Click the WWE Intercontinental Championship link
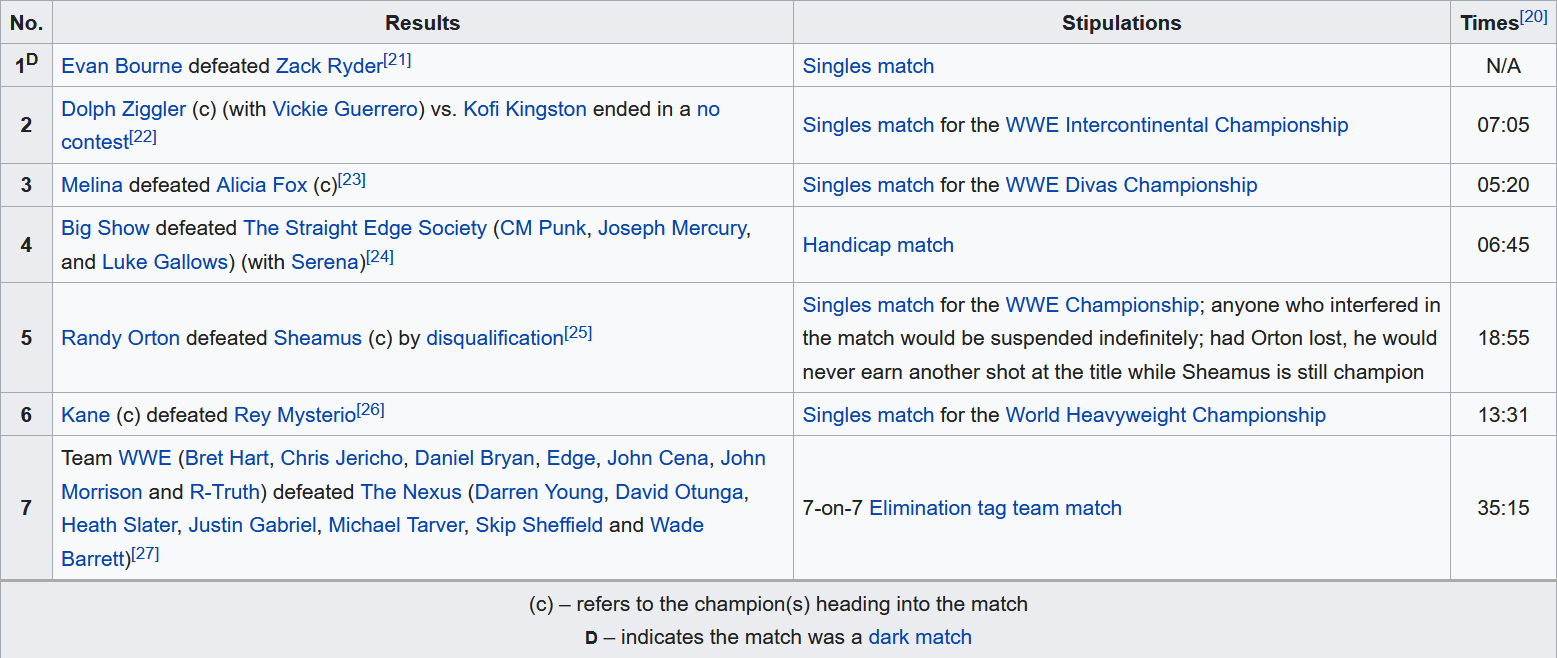Image resolution: width=1557 pixels, height=658 pixels. [x=1176, y=125]
